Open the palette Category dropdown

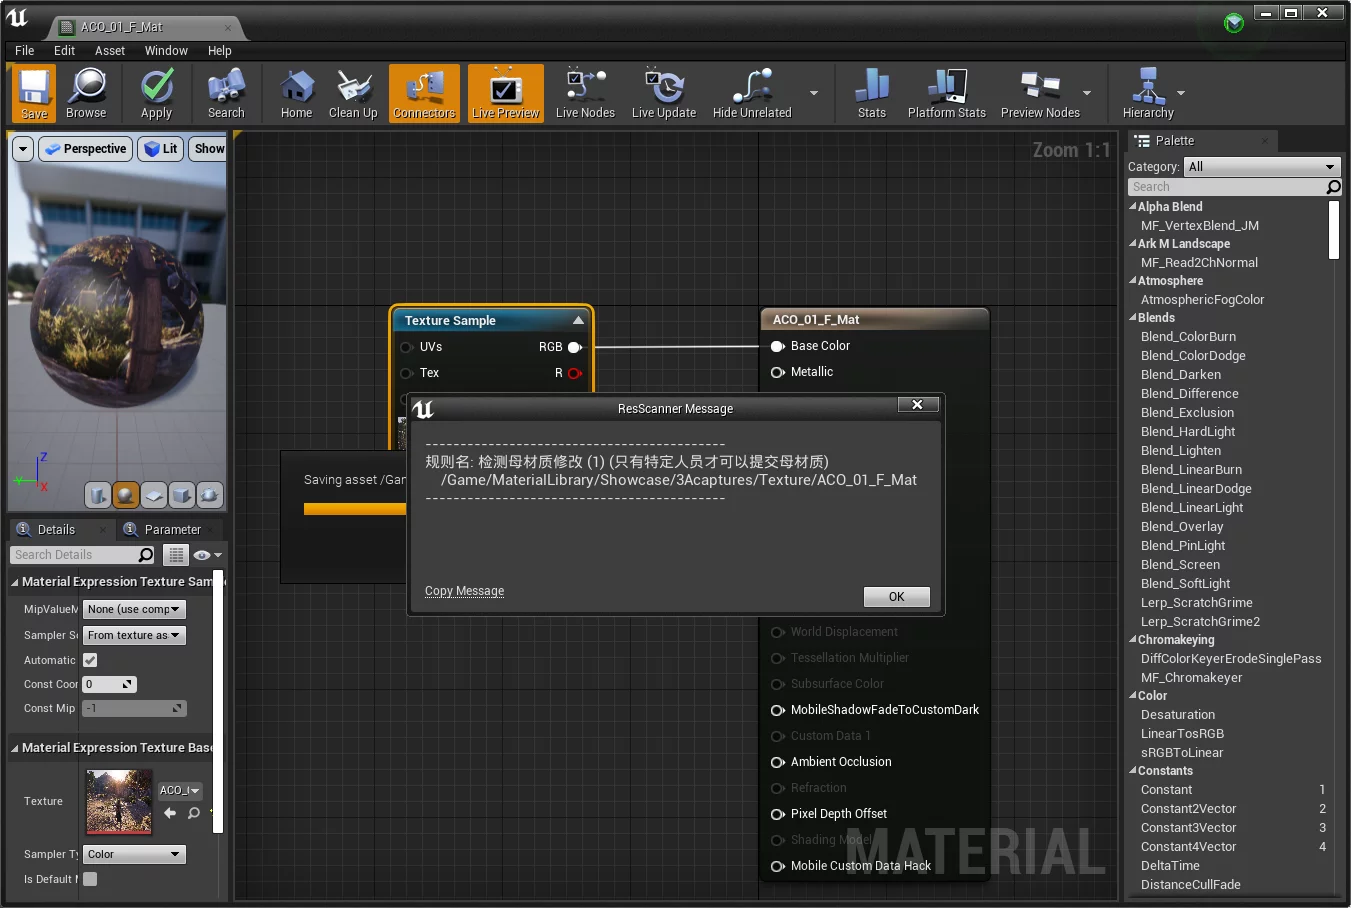[x=1261, y=167]
